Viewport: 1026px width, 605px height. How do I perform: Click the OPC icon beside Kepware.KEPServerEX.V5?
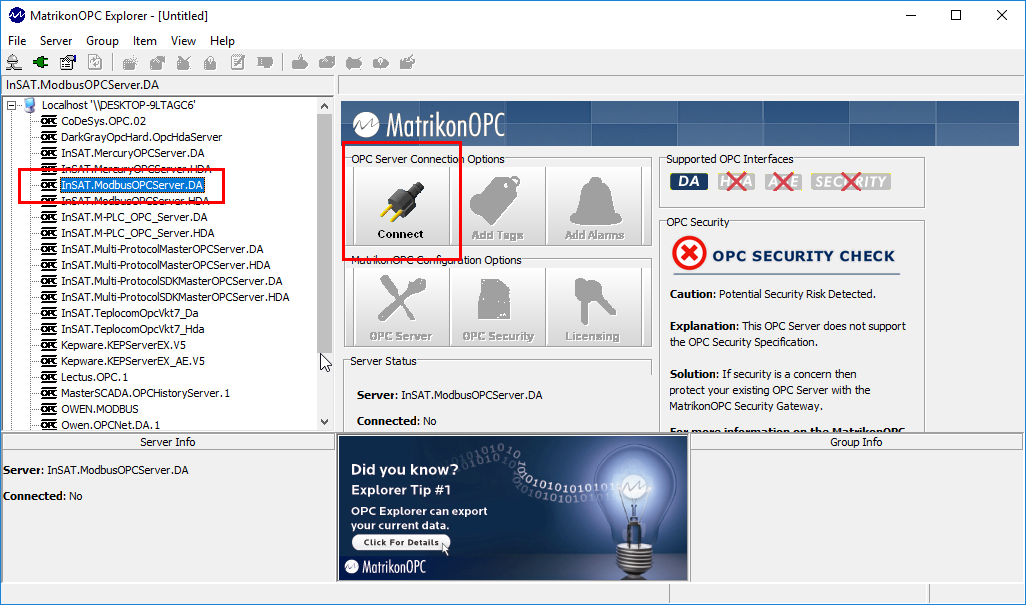48,345
